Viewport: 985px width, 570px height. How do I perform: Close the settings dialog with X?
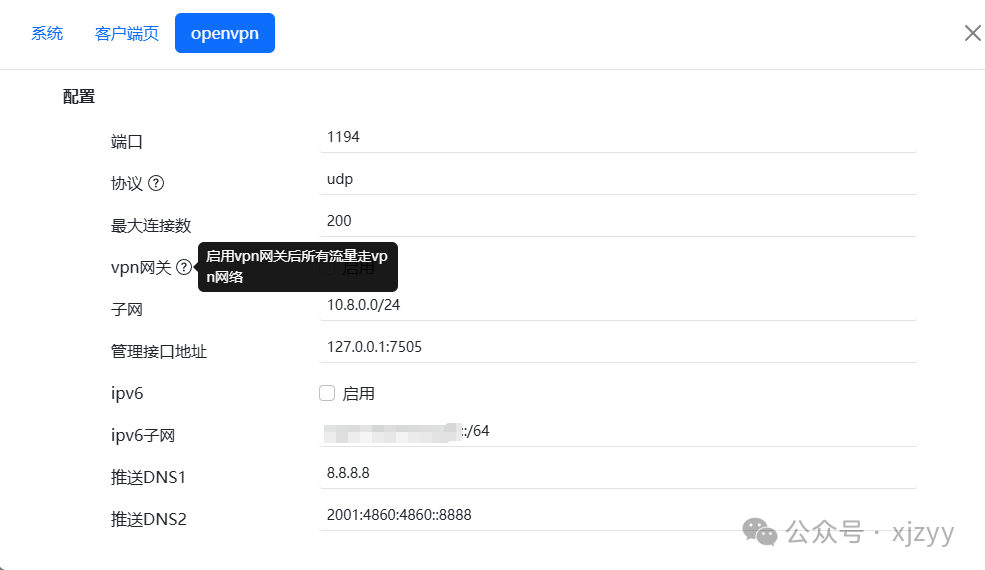pos(972,33)
